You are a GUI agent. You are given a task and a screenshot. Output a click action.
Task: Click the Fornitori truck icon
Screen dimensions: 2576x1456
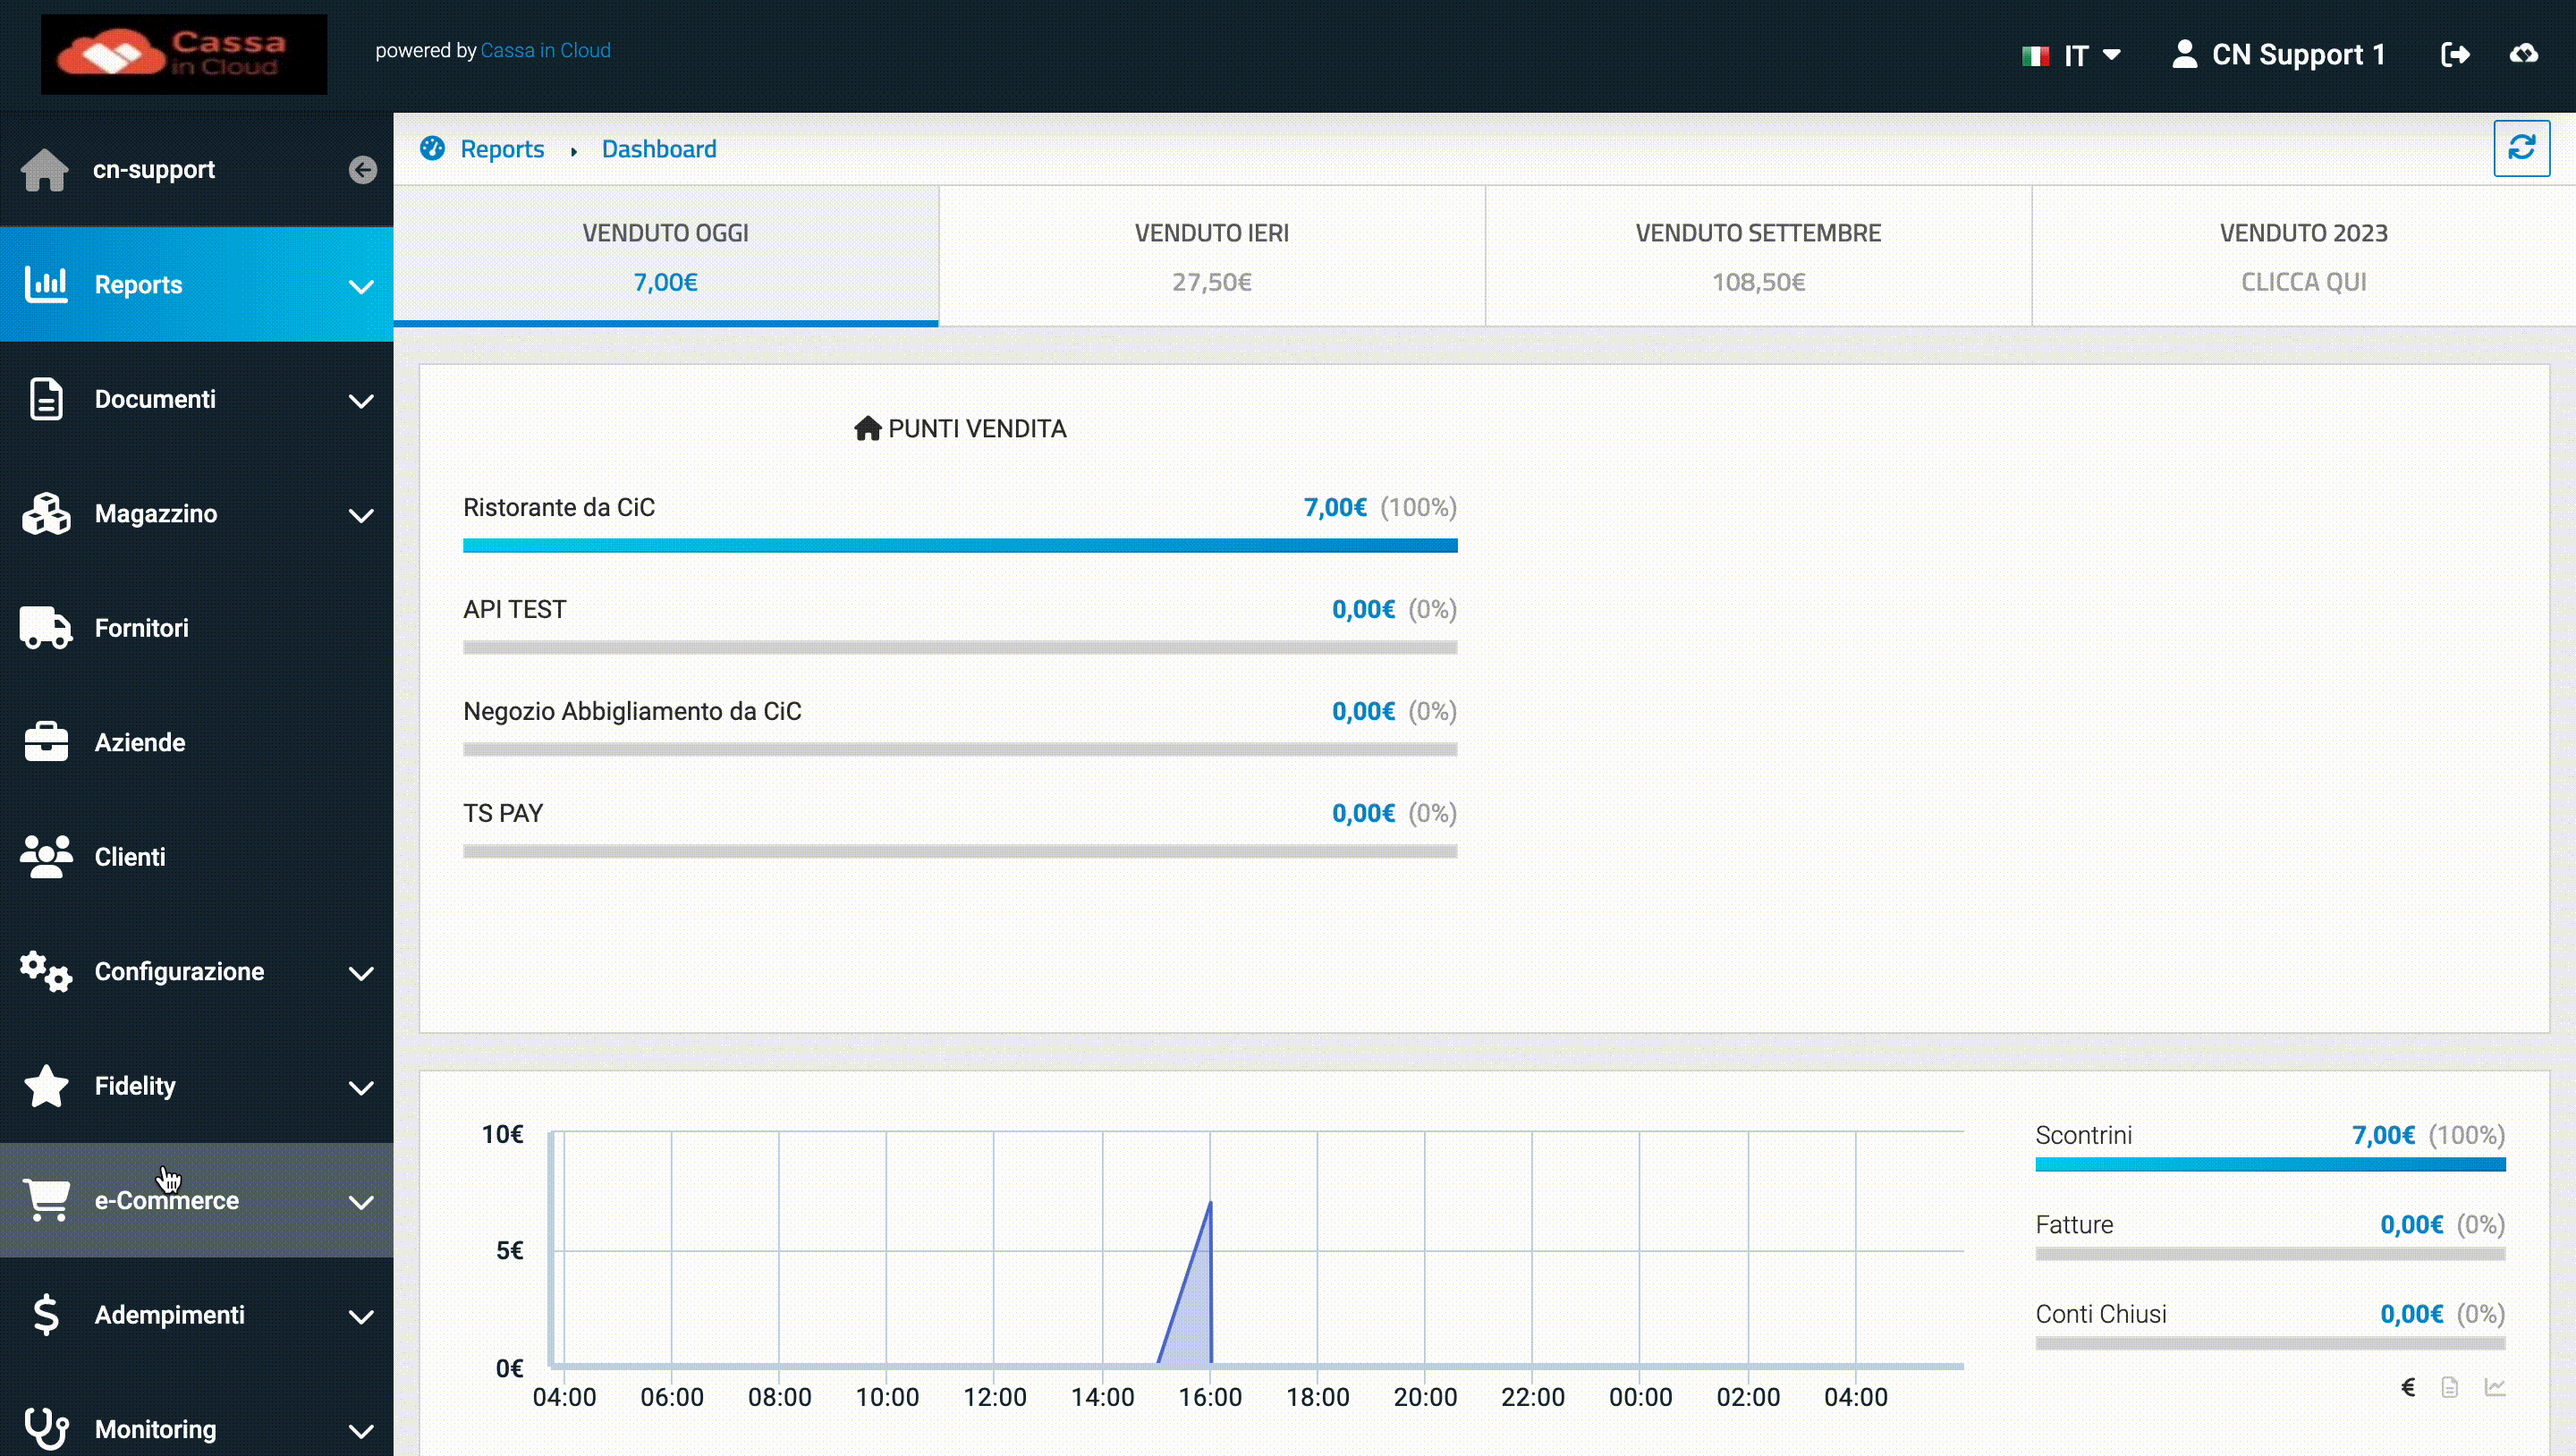[x=46, y=628]
